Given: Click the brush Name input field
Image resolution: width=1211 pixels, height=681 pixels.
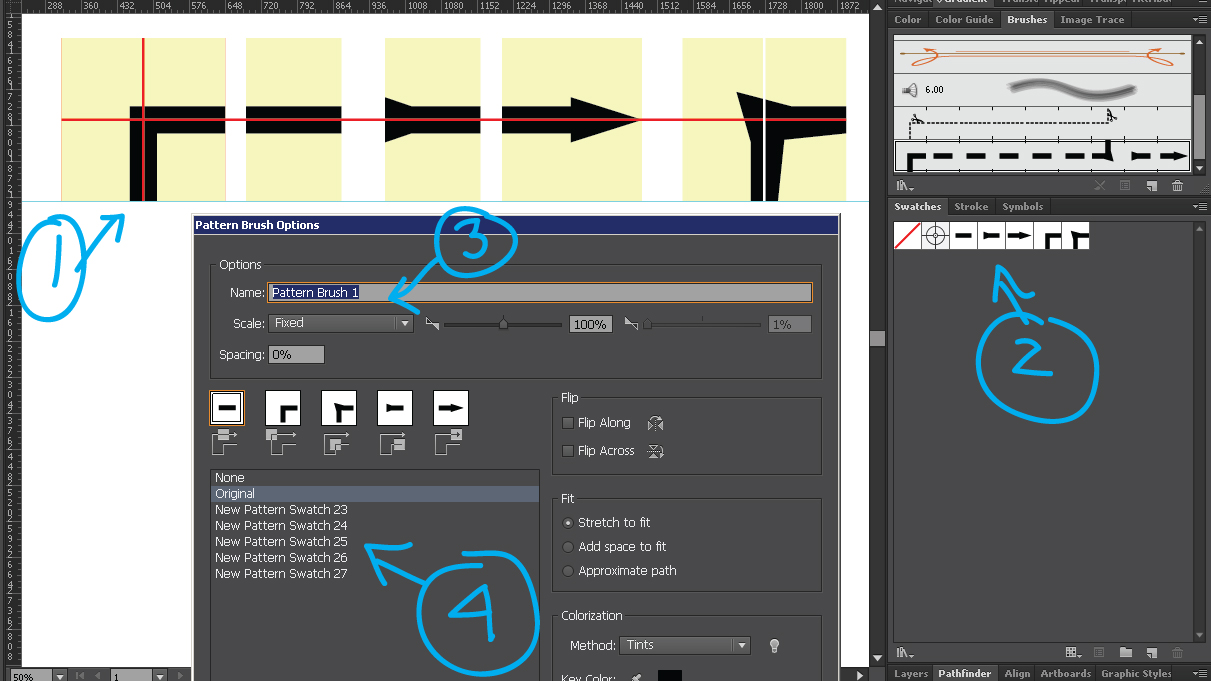Looking at the screenshot, I should [x=540, y=292].
